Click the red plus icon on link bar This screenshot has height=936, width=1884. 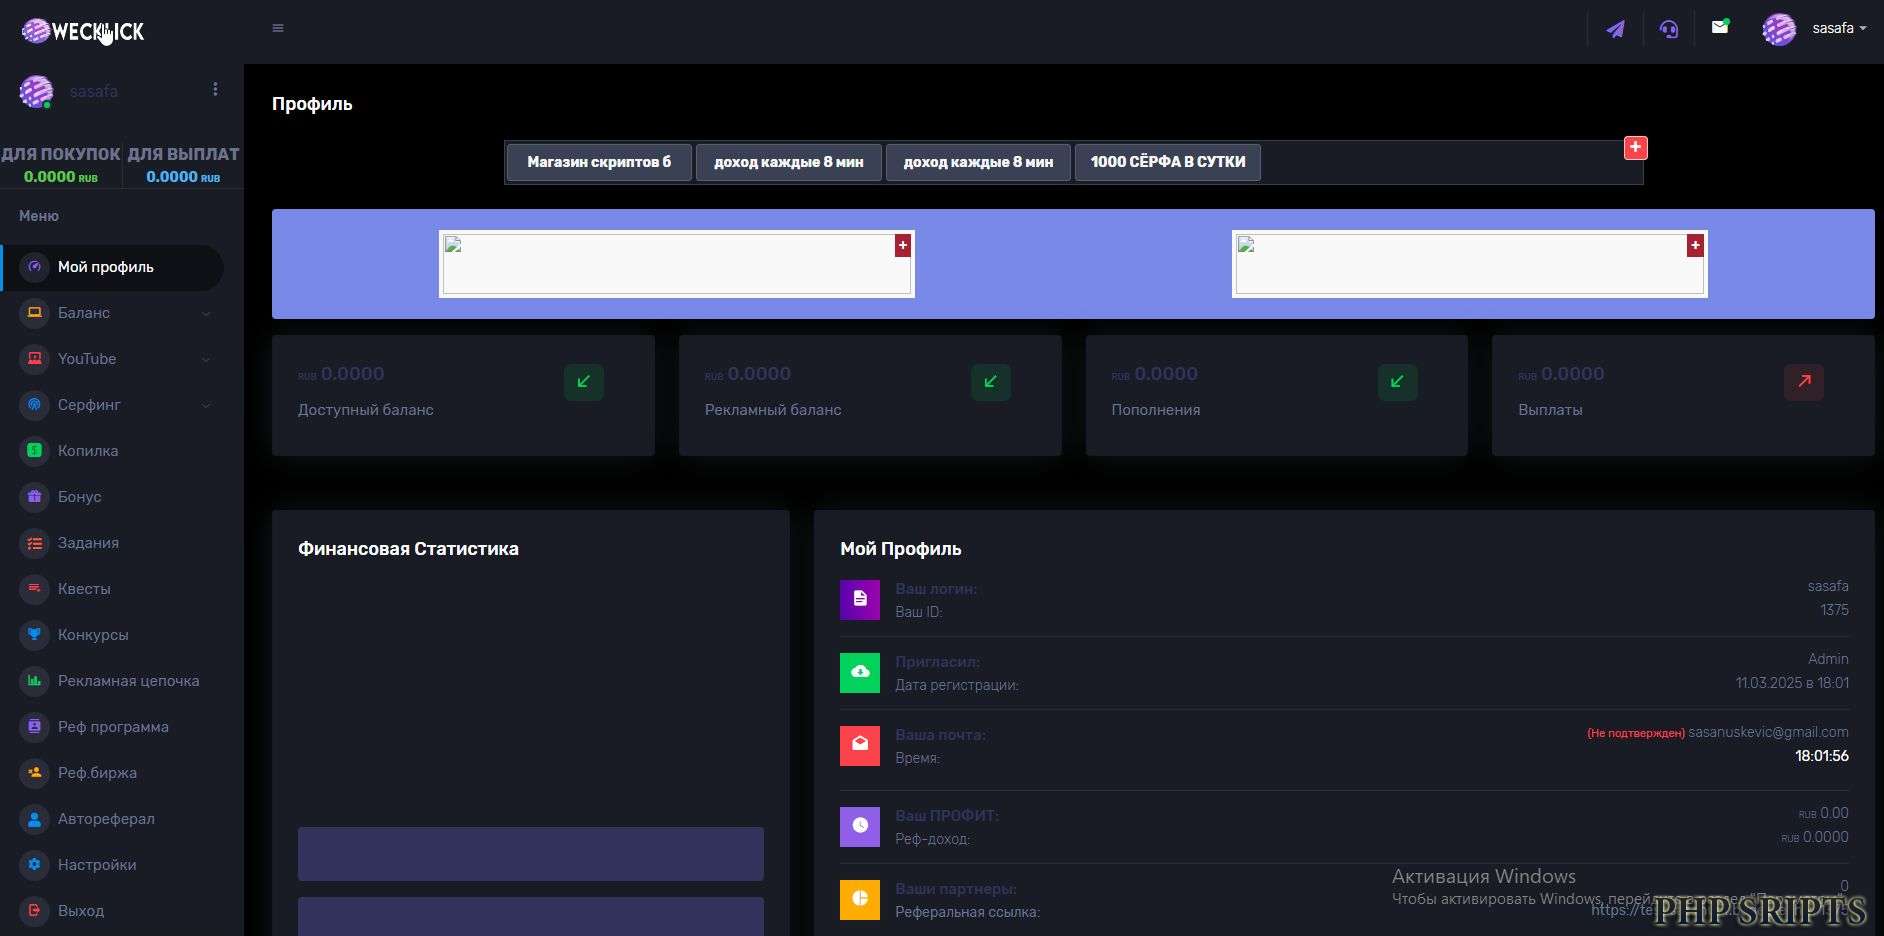click(x=1635, y=148)
